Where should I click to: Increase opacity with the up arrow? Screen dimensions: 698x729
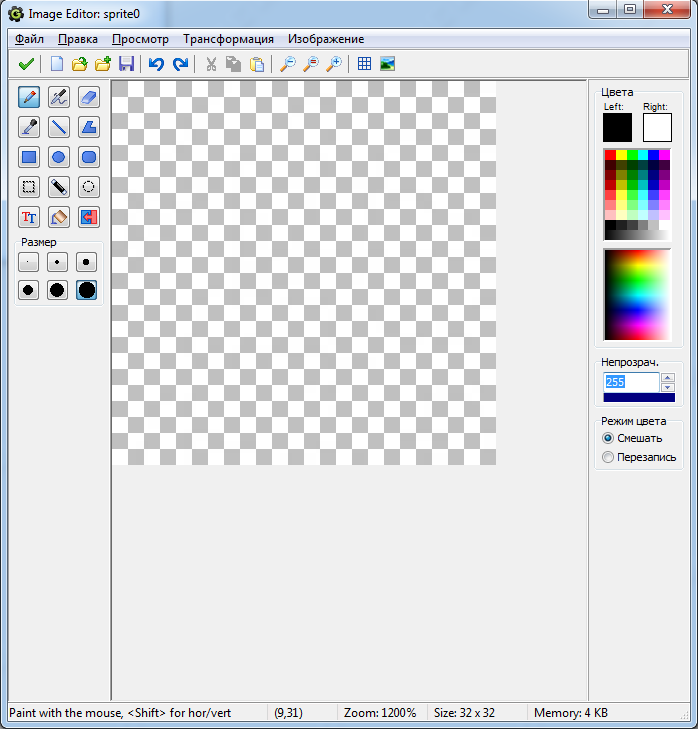668,378
